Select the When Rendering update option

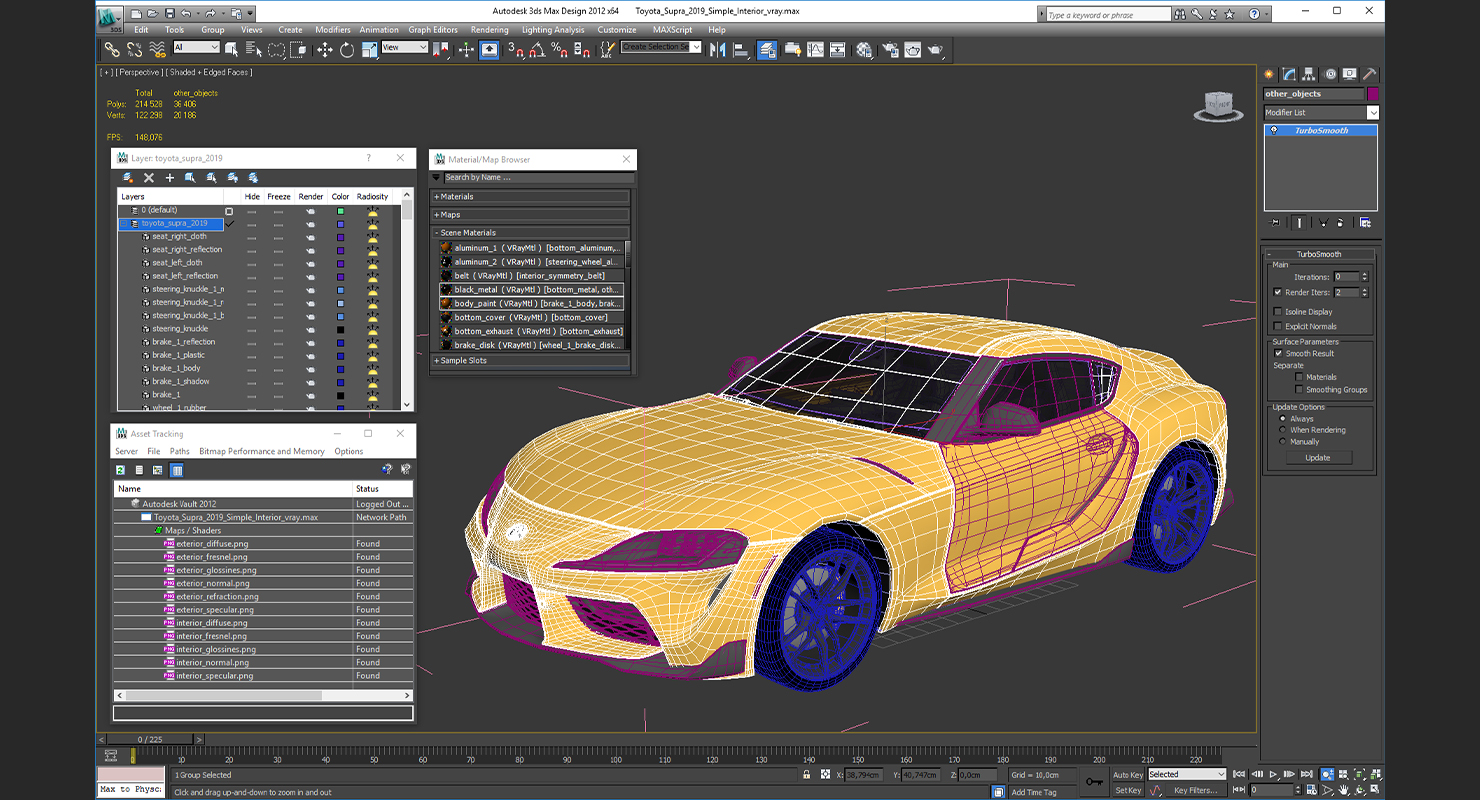pyautogui.click(x=1283, y=430)
